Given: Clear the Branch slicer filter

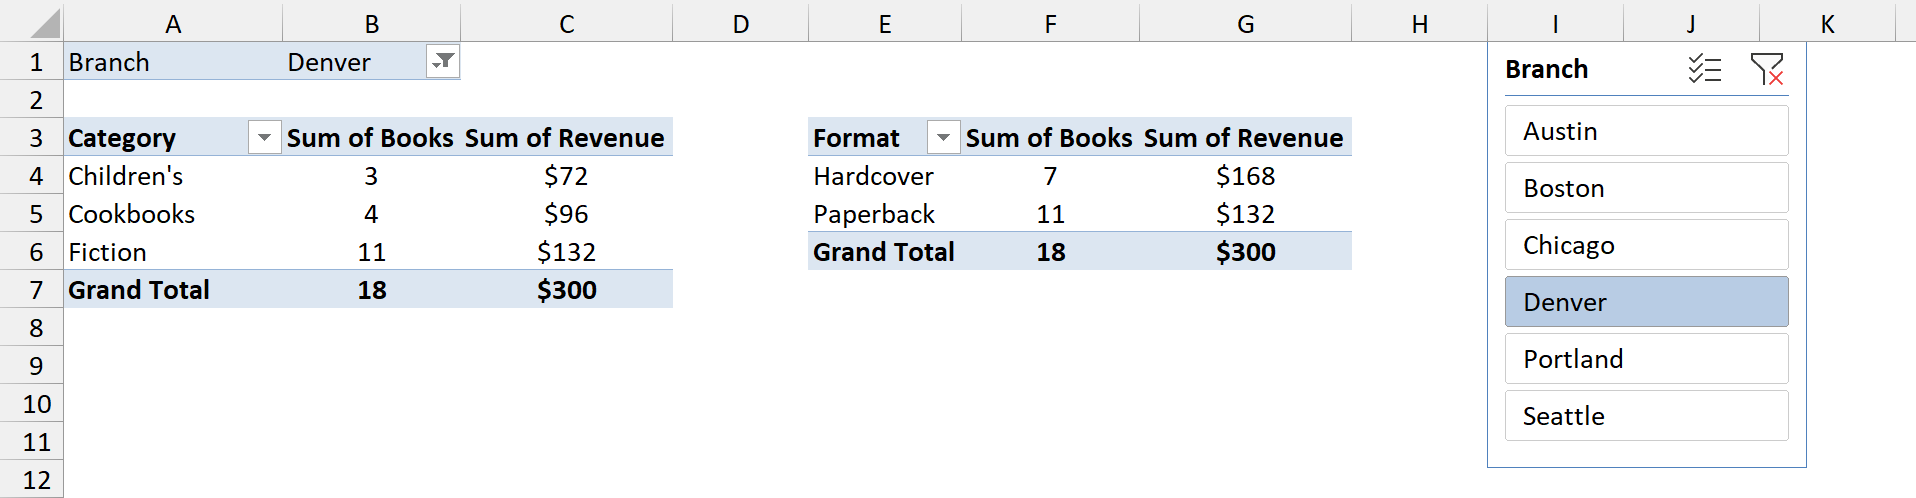Looking at the screenshot, I should point(1767,69).
